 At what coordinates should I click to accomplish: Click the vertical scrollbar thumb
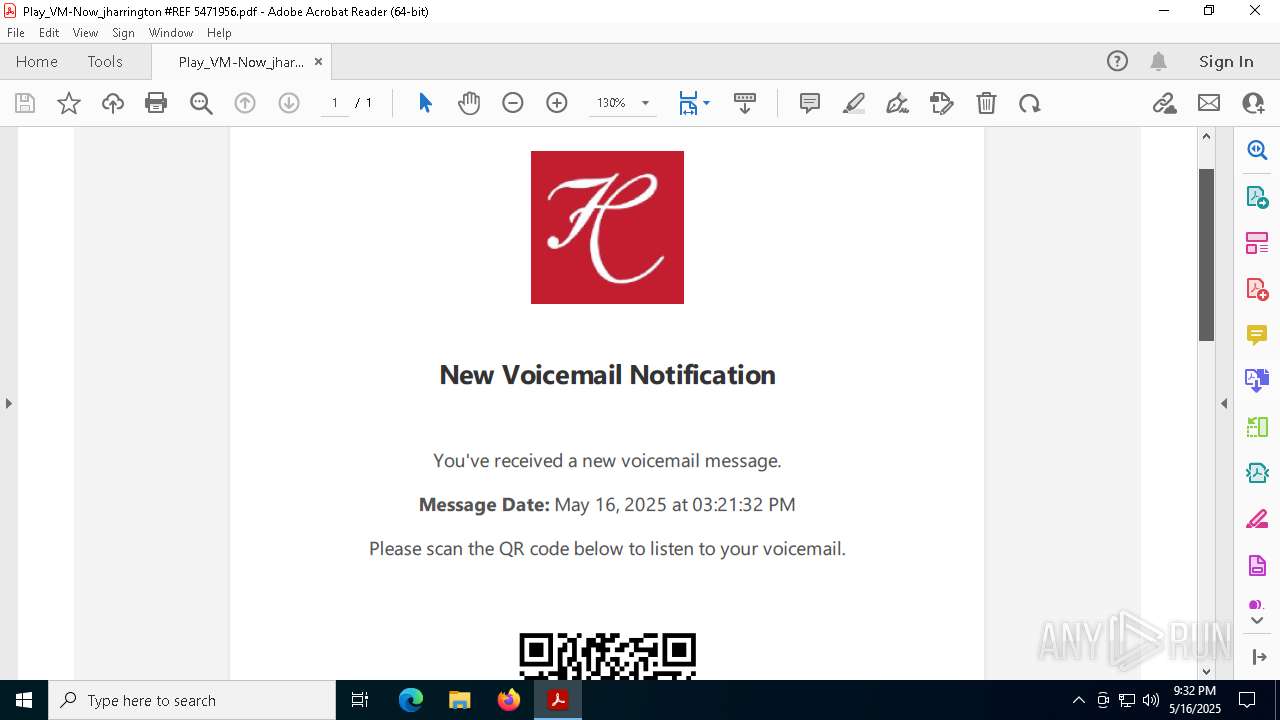1206,254
